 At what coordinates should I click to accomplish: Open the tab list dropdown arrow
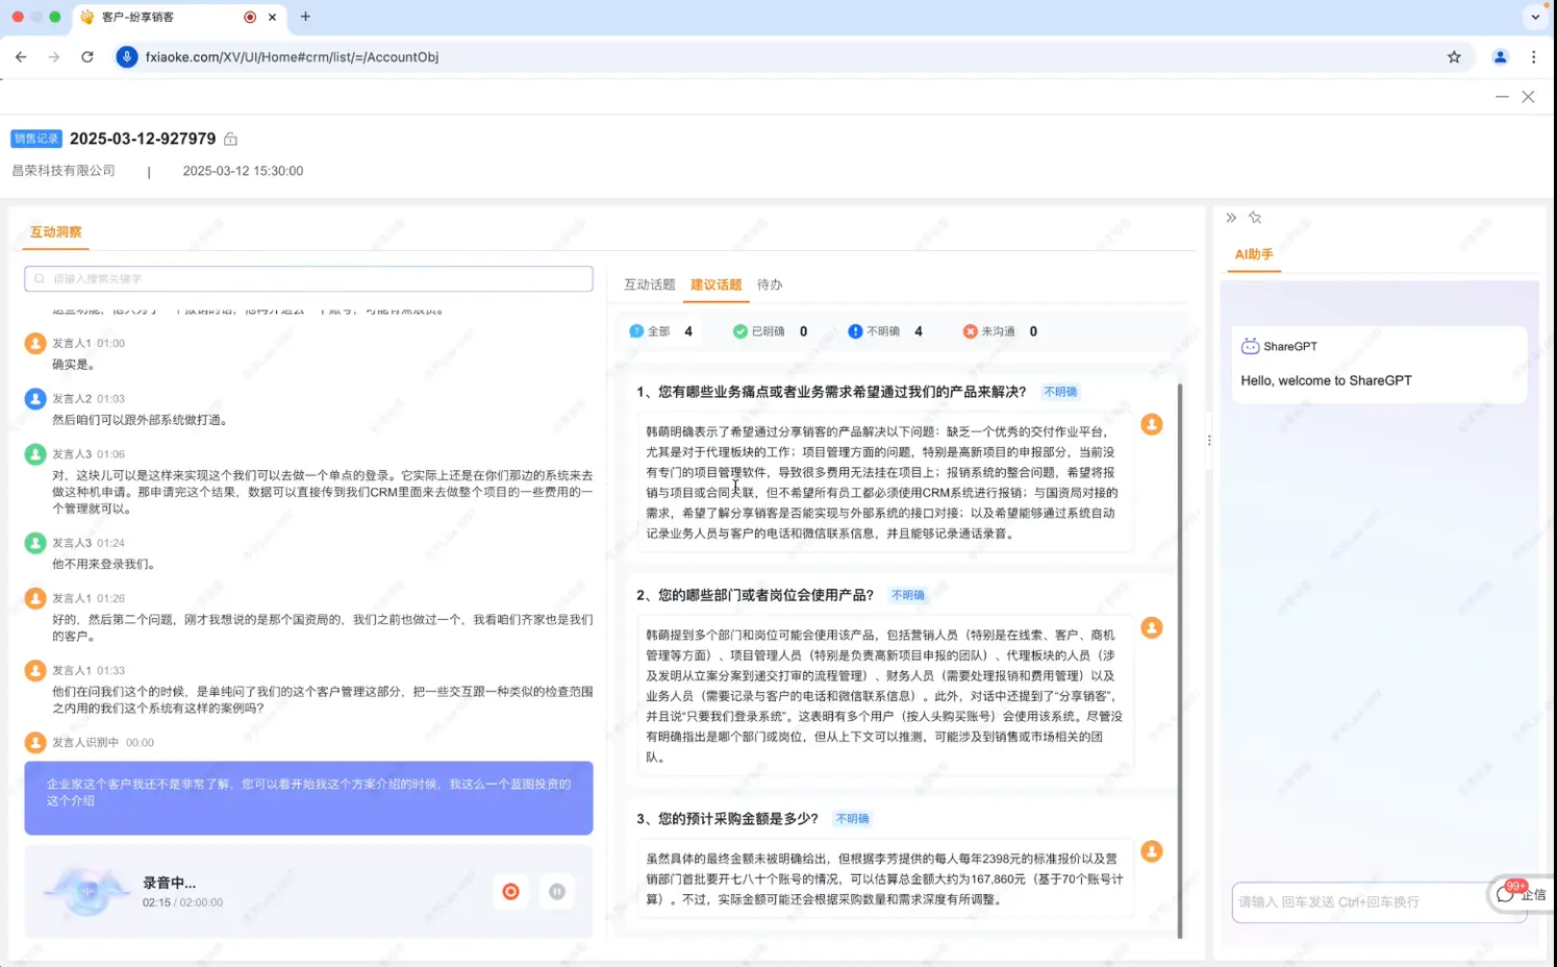tap(1535, 17)
